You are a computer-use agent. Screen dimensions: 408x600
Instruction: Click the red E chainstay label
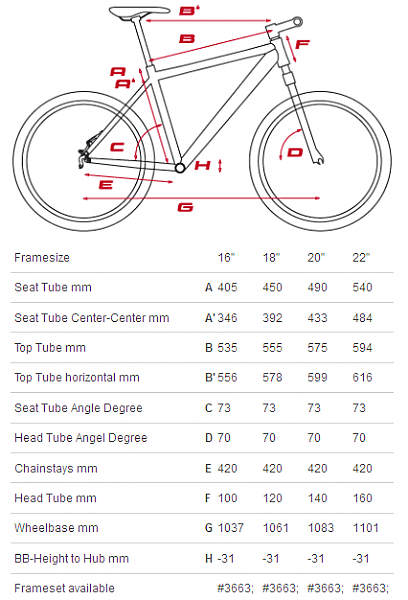[x=106, y=185]
